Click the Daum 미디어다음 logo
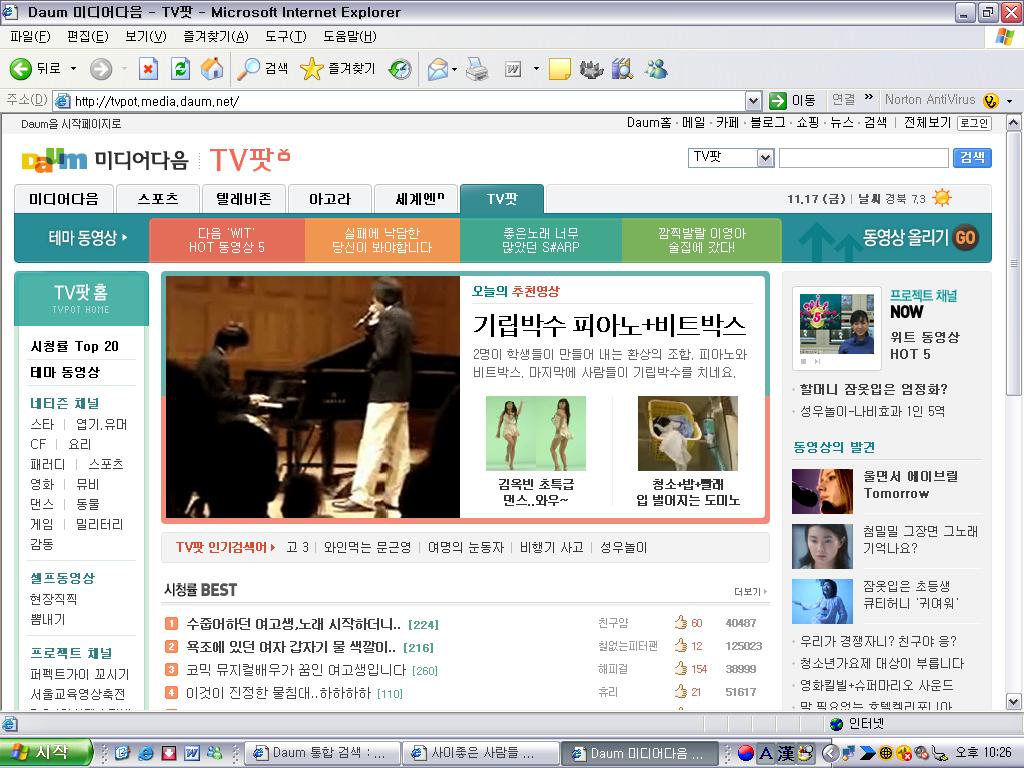Screen dimensions: 1024x768 [x=104, y=160]
